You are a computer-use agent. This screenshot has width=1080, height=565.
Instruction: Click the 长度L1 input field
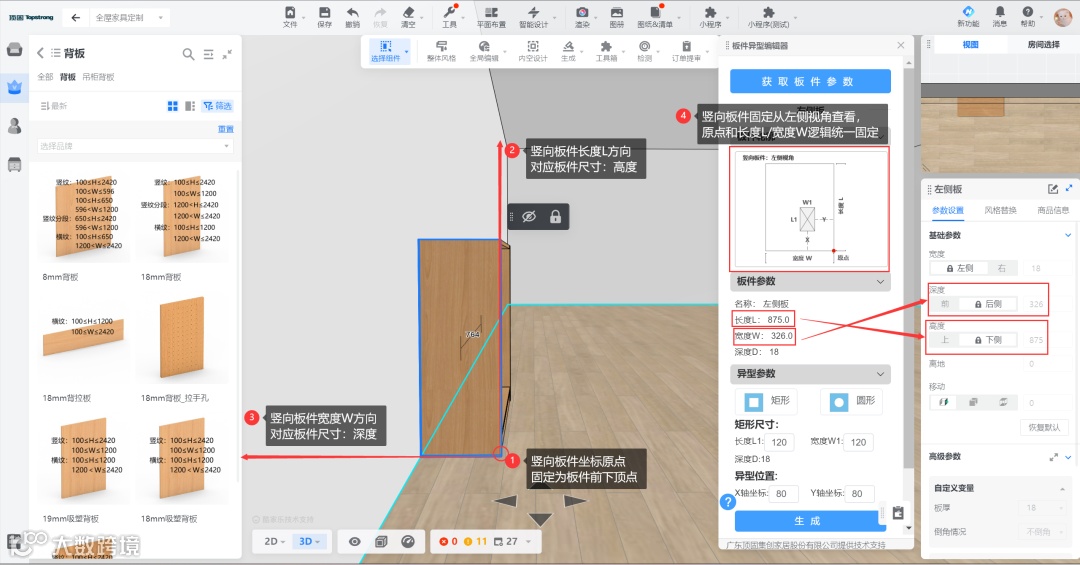pos(779,442)
